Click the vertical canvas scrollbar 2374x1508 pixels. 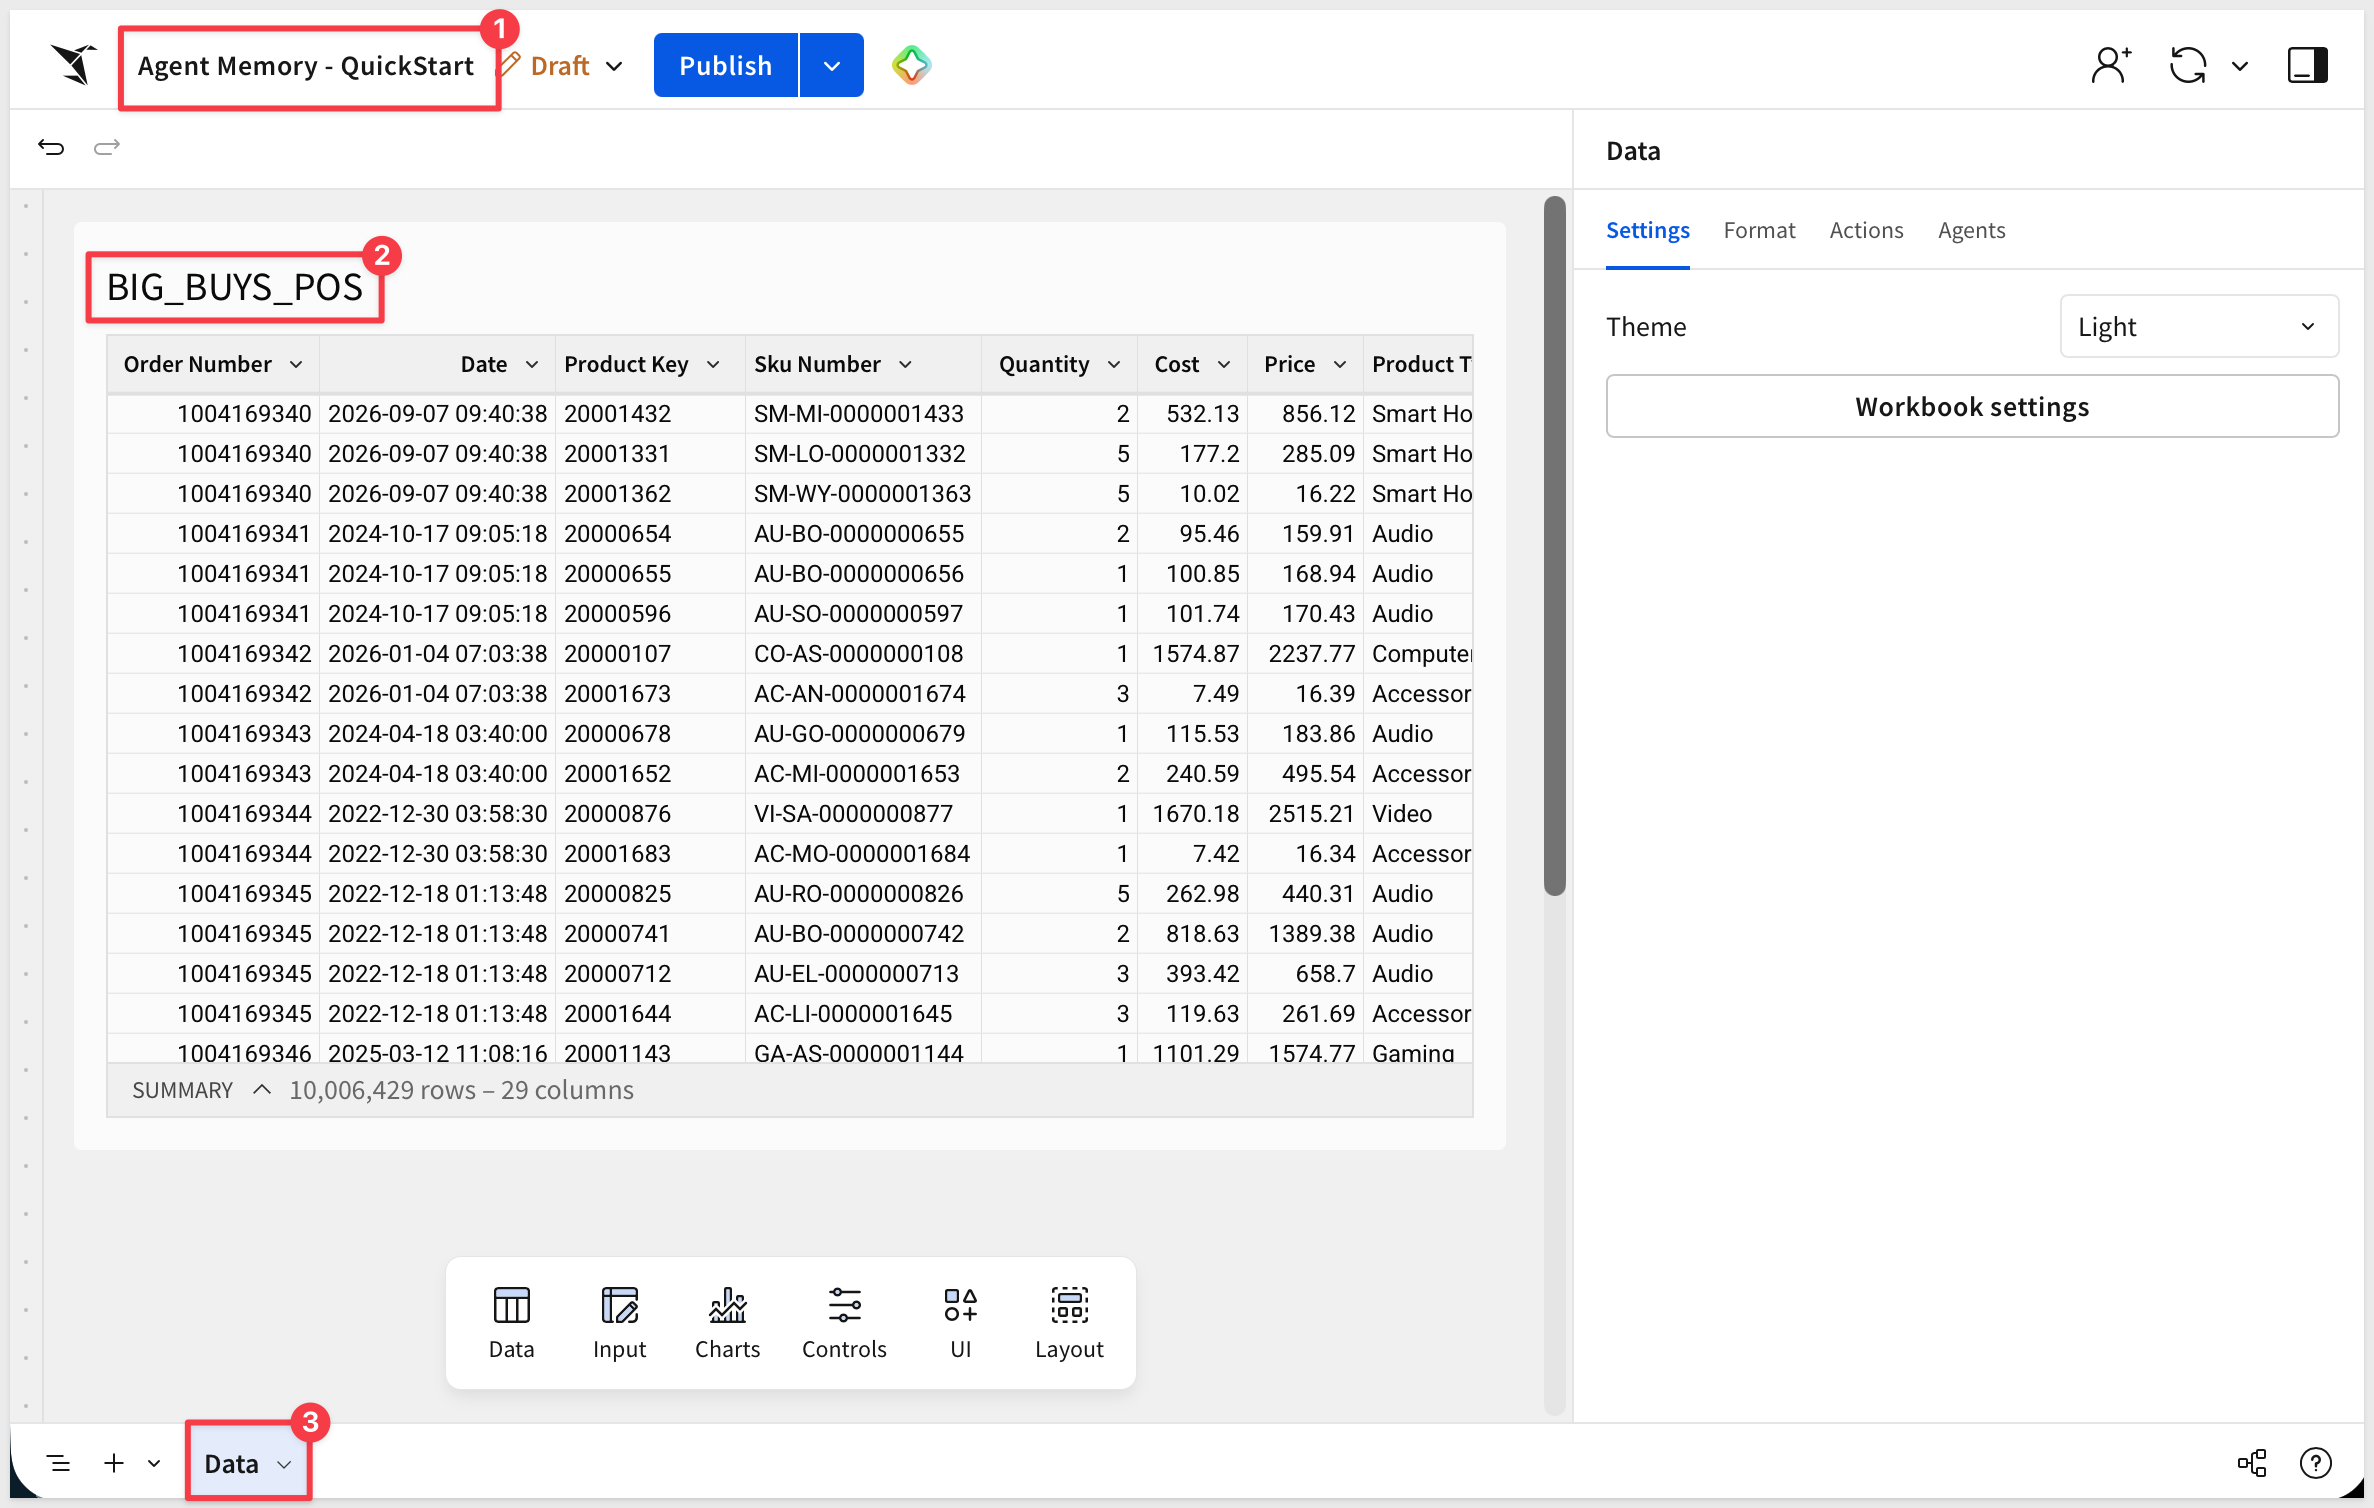[x=1554, y=546]
